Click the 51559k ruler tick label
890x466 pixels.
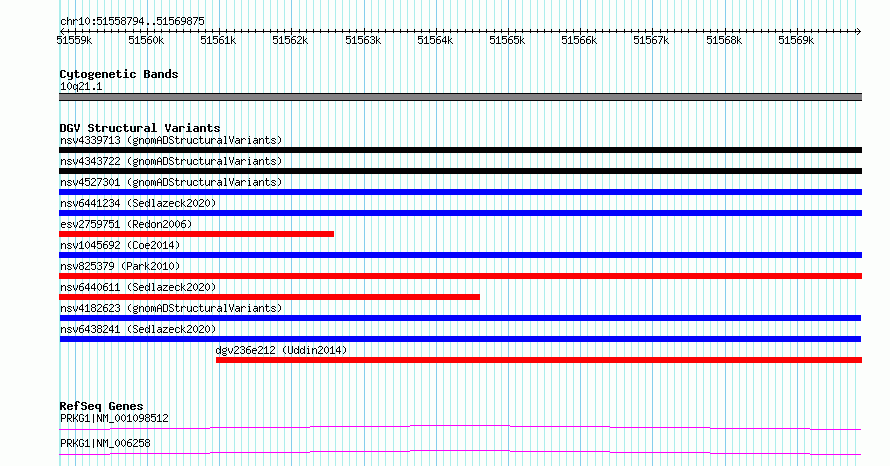(x=74, y=40)
